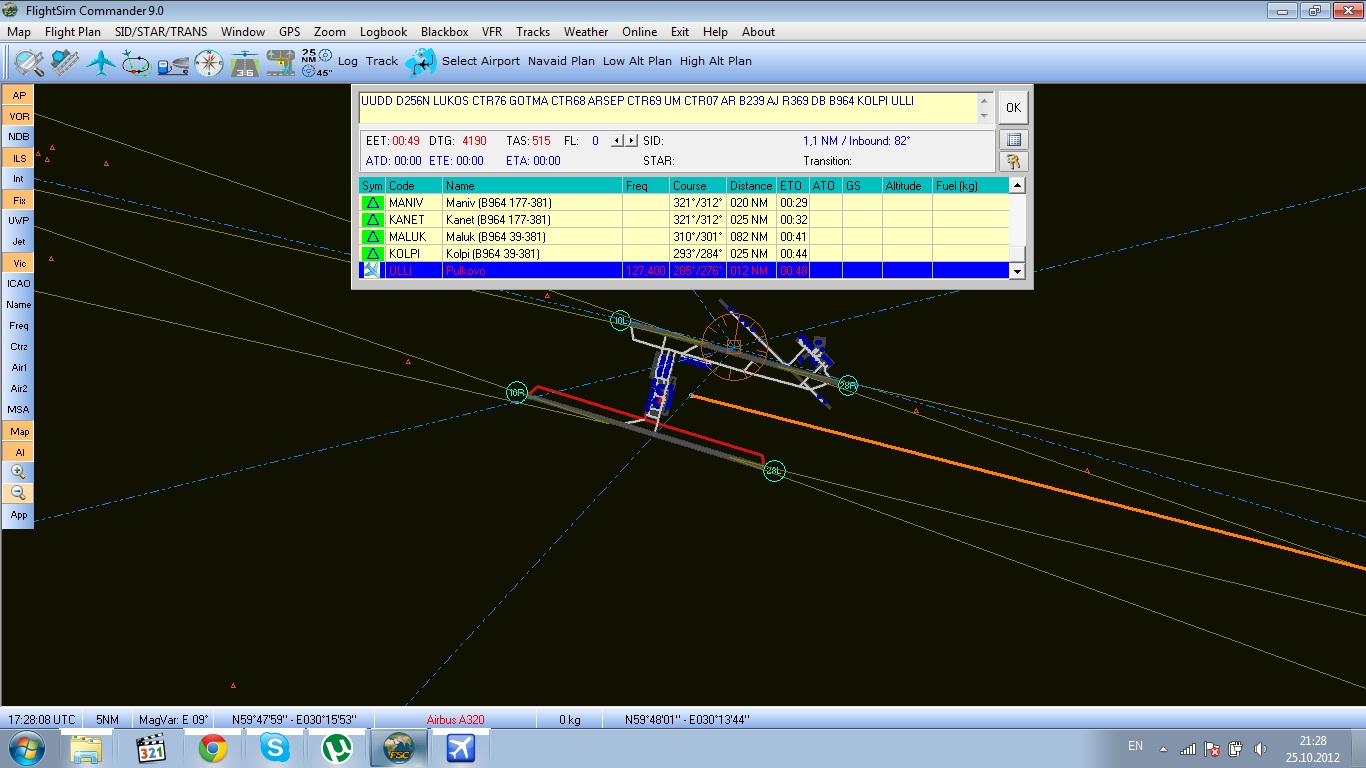This screenshot has height=768, width=1366.
Task: Toggle the MSA display button
Action: tap(19, 410)
